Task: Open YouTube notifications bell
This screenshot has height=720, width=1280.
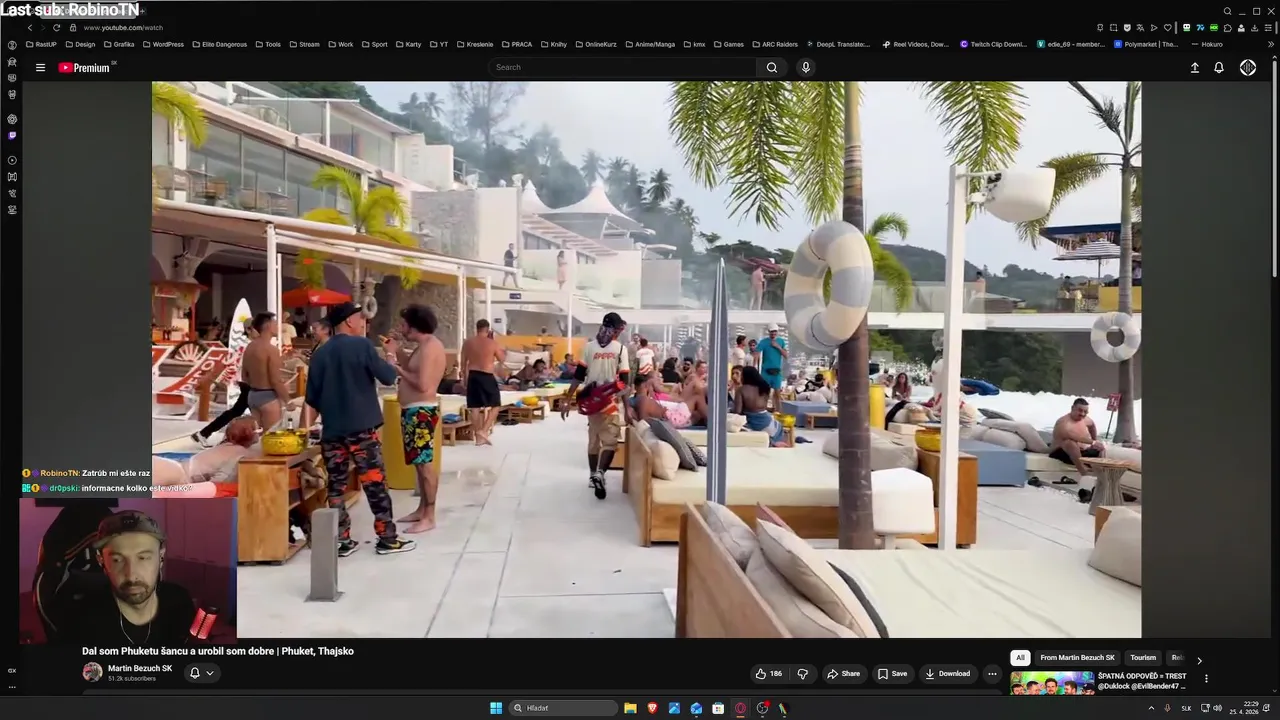Action: pyautogui.click(x=1219, y=67)
